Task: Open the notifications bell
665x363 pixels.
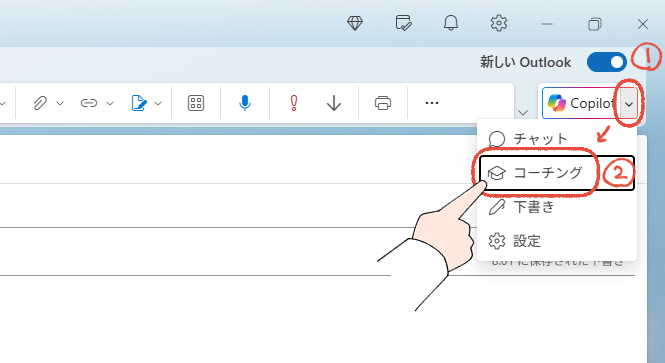Action: pyautogui.click(x=451, y=23)
